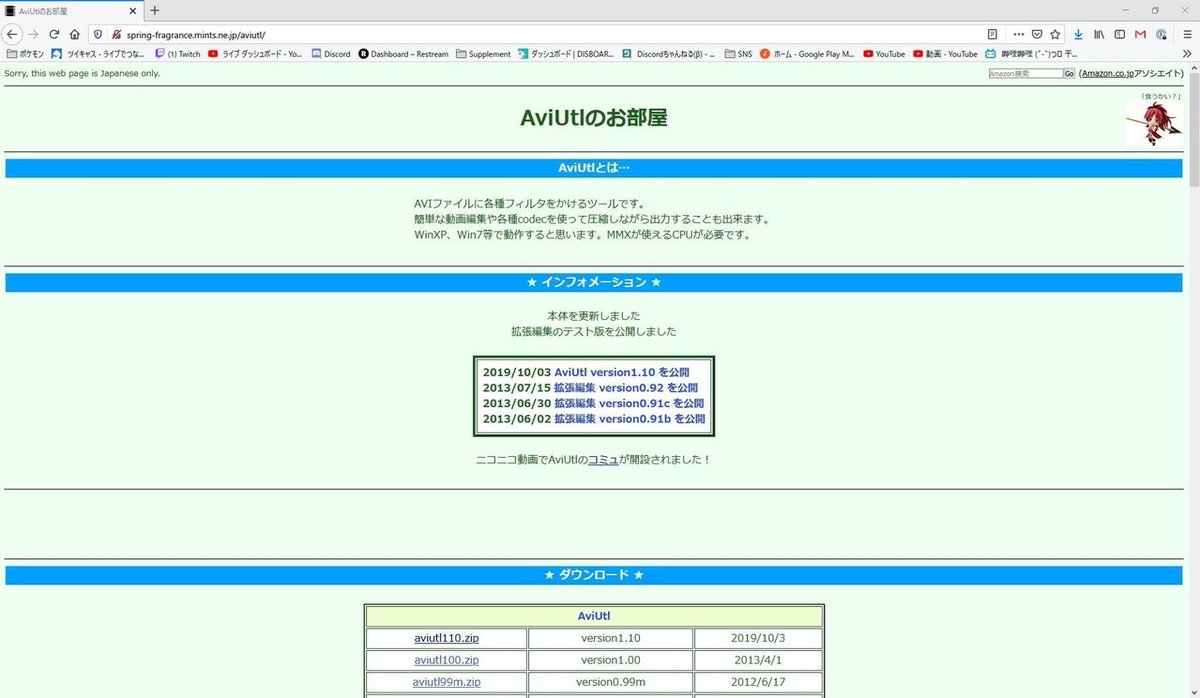This screenshot has width=1200, height=698.
Task: Open the plain YouTube bookmark
Action: (x=884, y=54)
